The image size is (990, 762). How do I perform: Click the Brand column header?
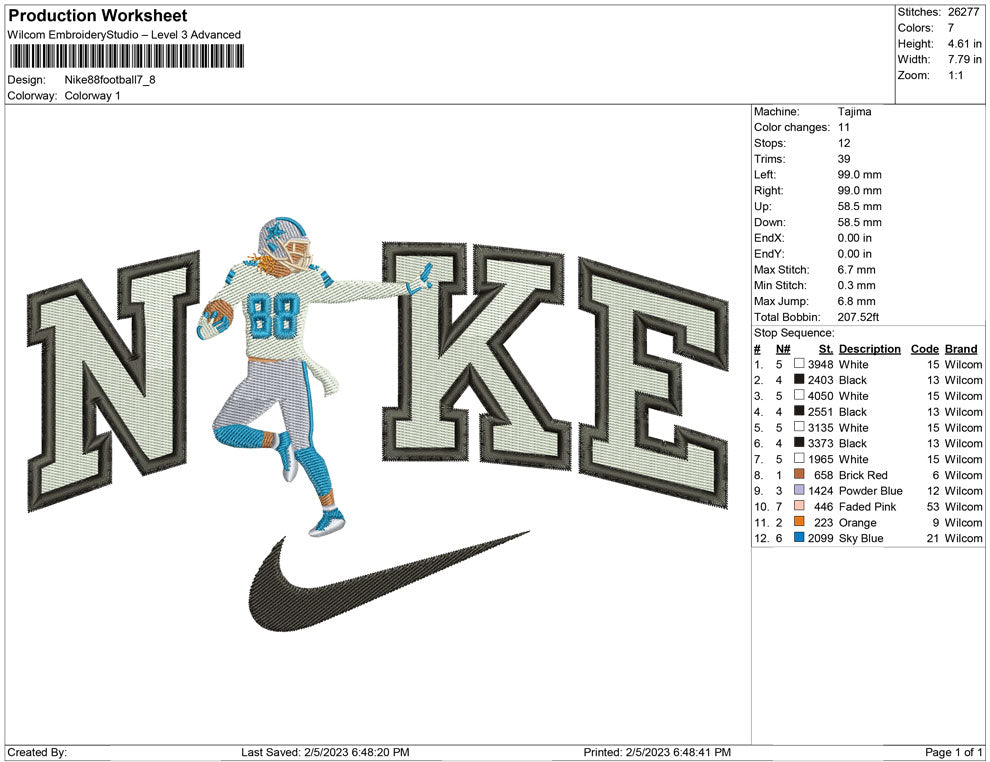pyautogui.click(x=961, y=348)
